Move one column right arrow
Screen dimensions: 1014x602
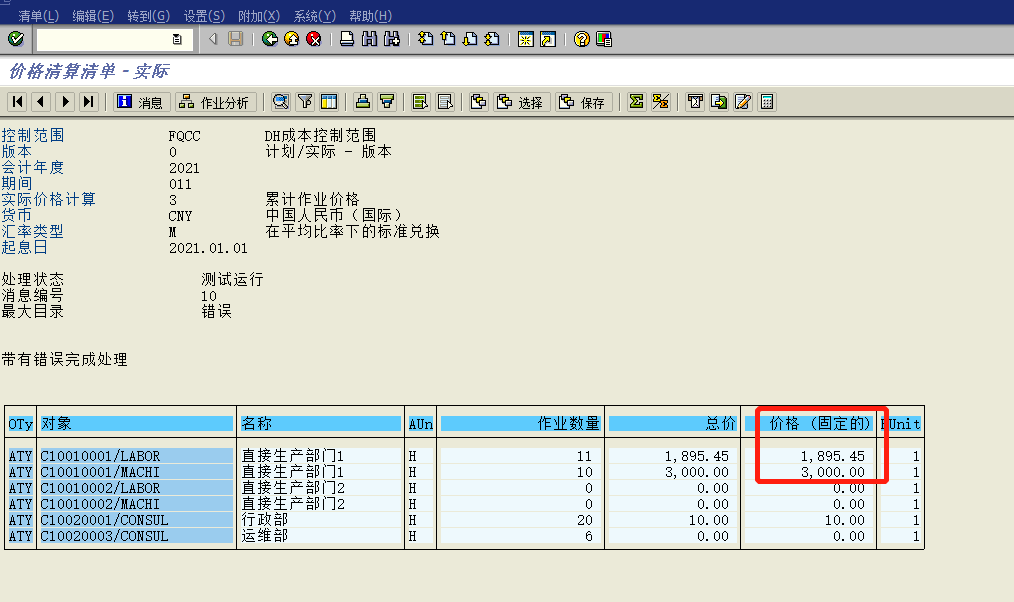point(65,102)
